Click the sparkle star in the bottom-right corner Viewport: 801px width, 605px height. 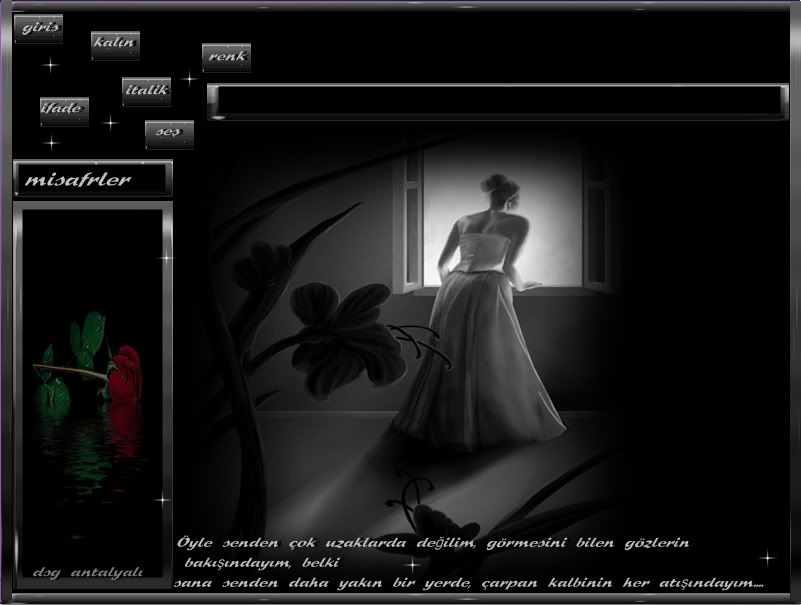(767, 557)
